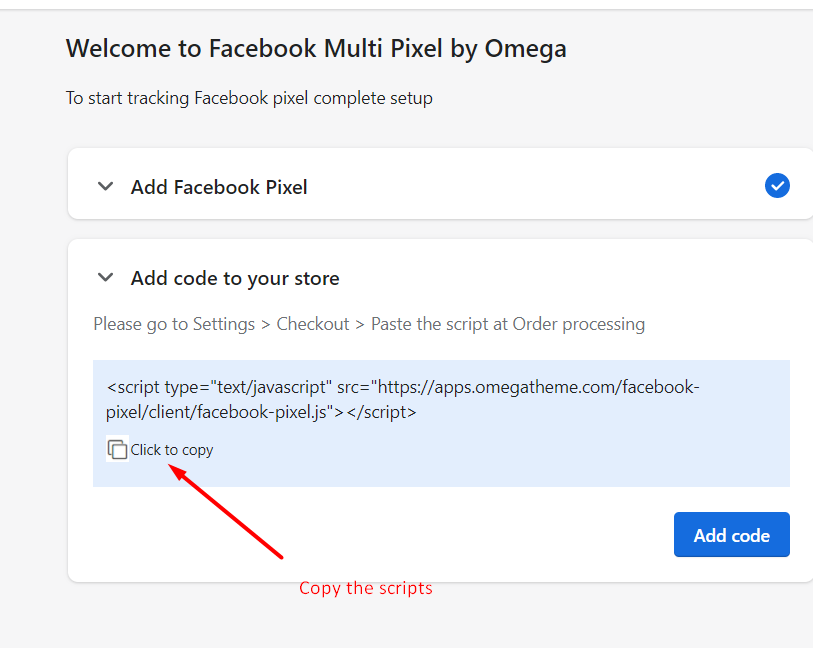Collapse the Add Facebook Pixel chevron
This screenshot has height=648, width=813.
pos(106,186)
